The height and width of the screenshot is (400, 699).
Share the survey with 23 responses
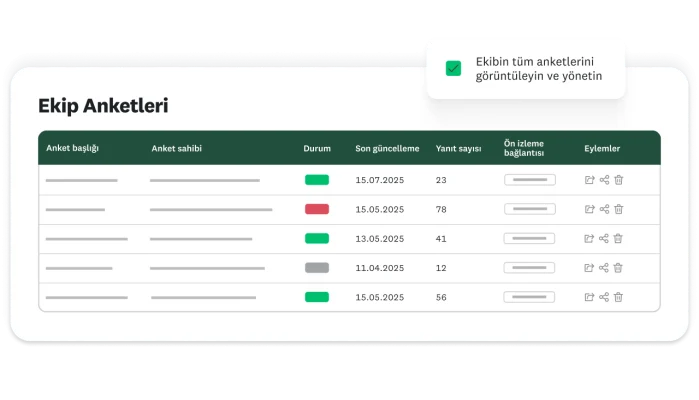604,180
